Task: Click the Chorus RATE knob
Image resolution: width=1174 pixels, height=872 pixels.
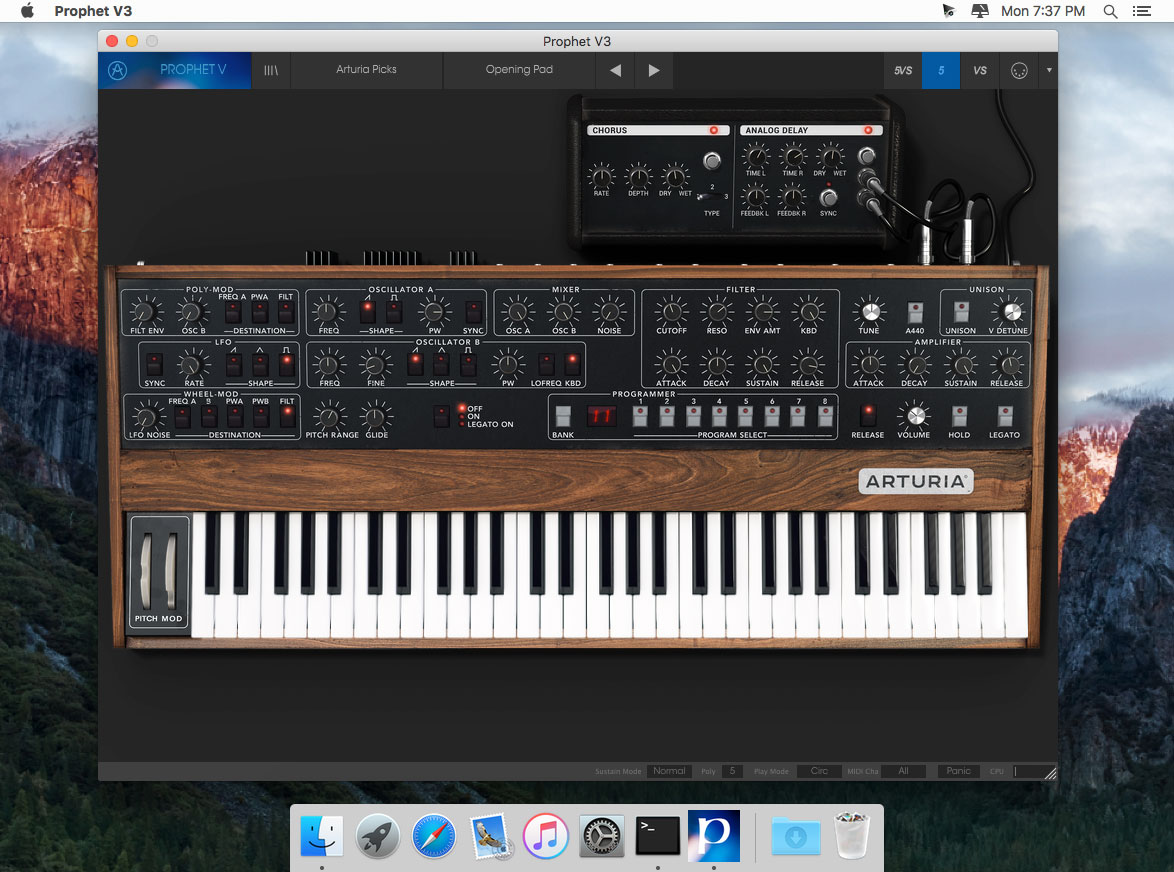Action: click(x=601, y=177)
